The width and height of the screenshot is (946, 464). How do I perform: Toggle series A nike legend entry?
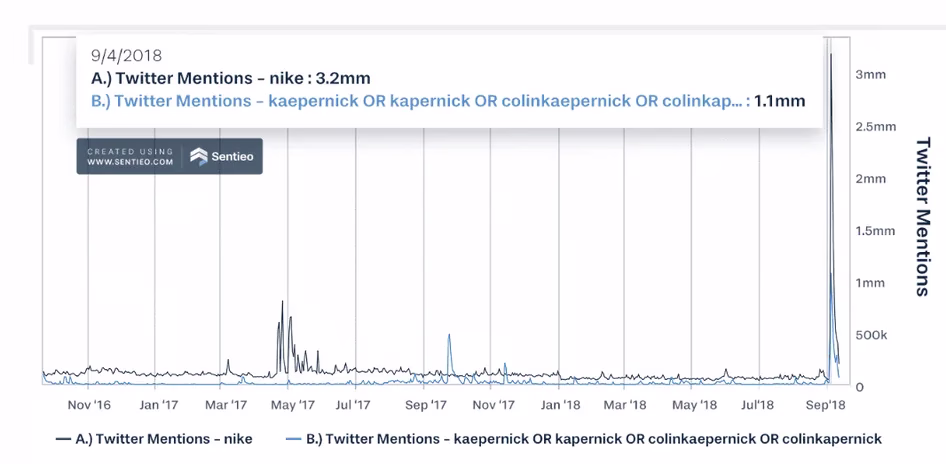point(154,439)
